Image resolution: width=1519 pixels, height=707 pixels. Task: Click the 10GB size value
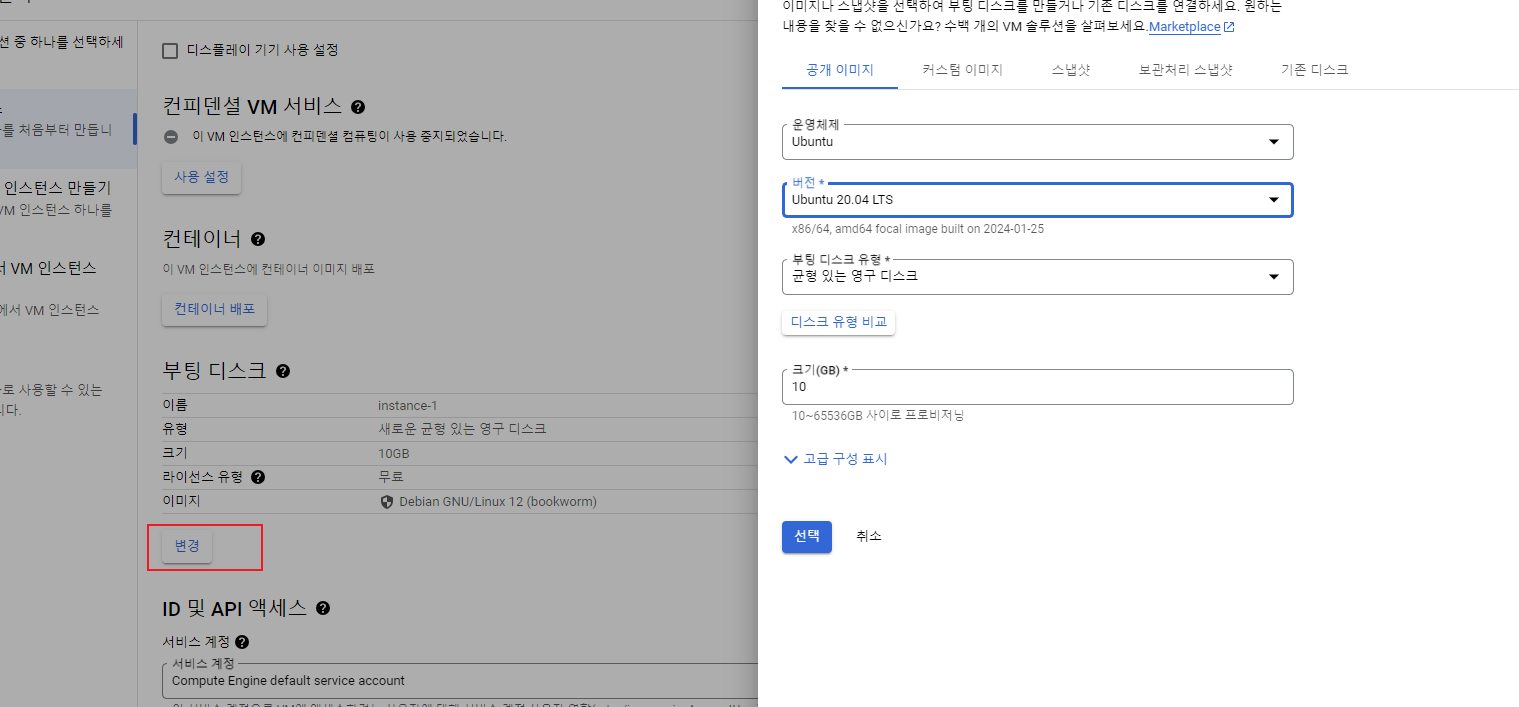pyautogui.click(x=393, y=454)
